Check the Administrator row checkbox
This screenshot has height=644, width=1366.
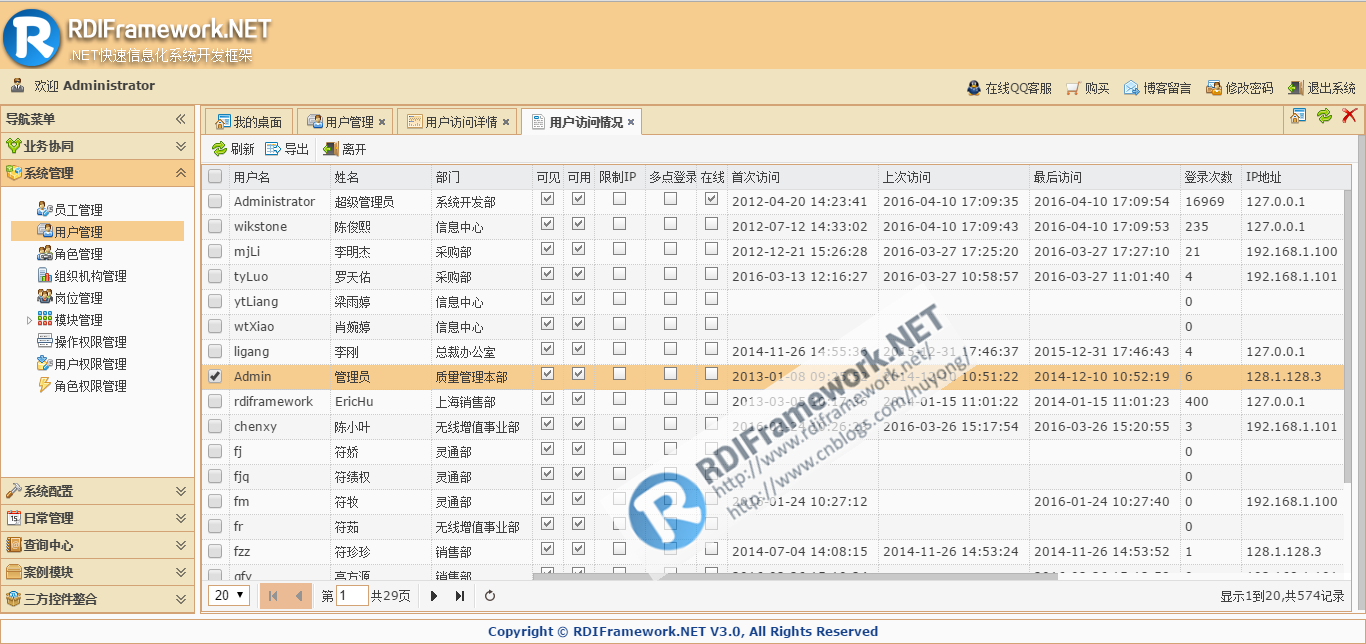pos(215,201)
